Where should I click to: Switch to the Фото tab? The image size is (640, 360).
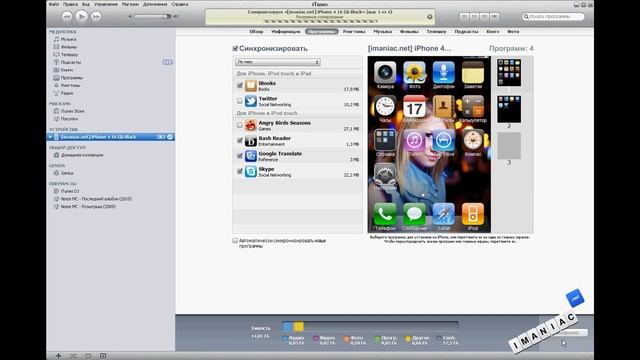(x=513, y=31)
